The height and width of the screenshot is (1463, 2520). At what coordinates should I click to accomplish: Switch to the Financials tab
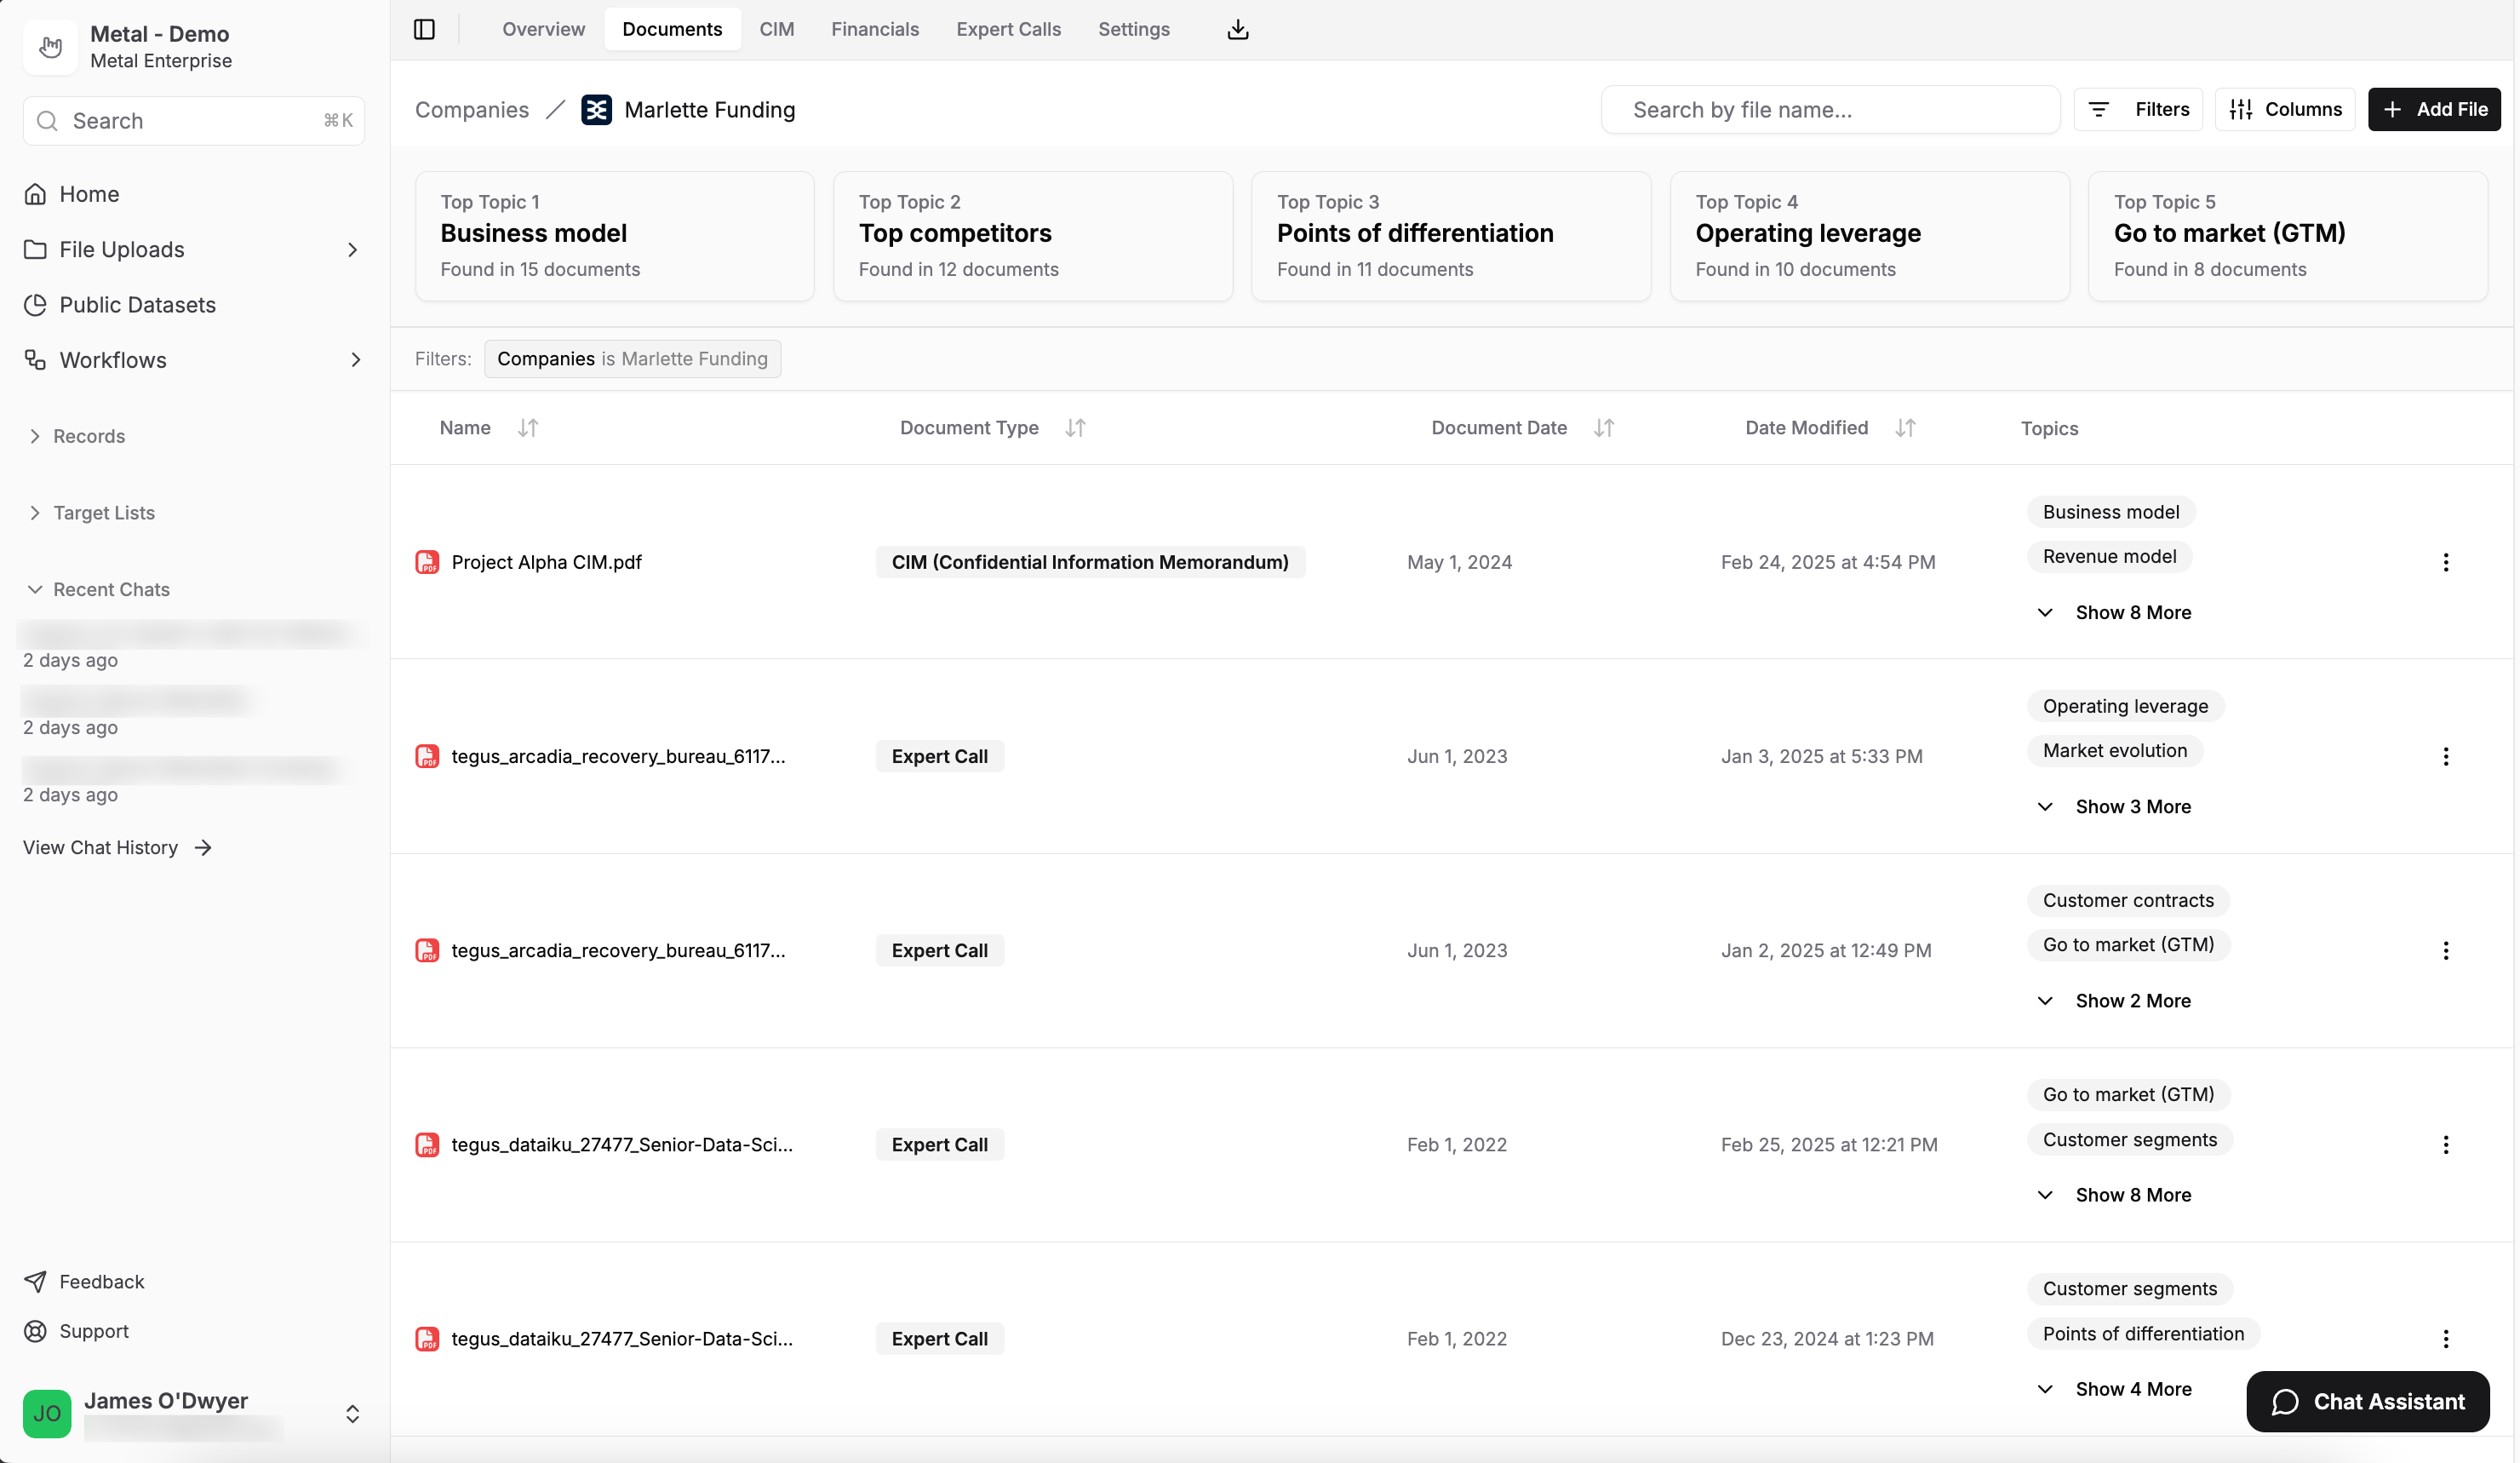coord(874,29)
